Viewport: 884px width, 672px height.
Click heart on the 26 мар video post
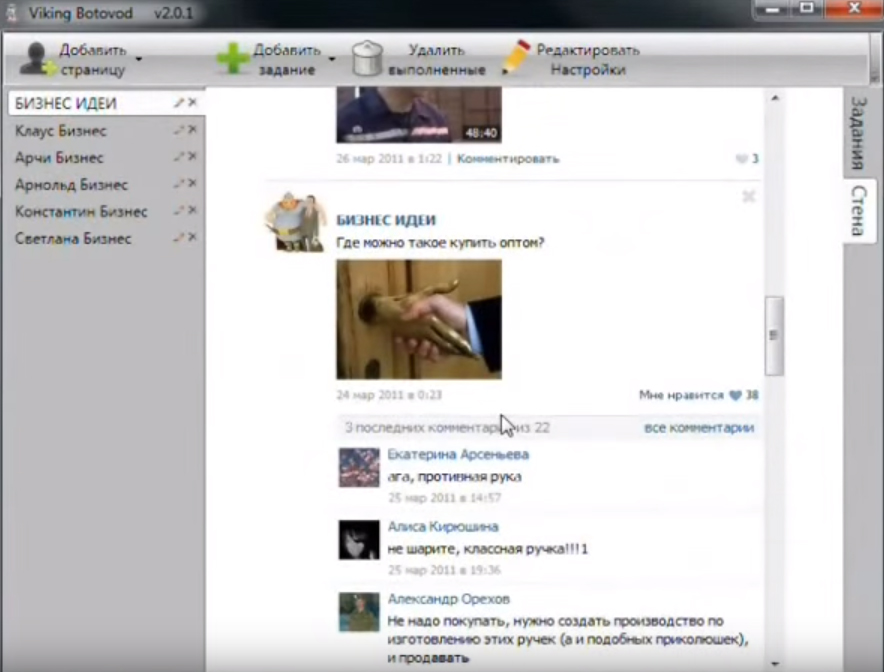pyautogui.click(x=741, y=159)
